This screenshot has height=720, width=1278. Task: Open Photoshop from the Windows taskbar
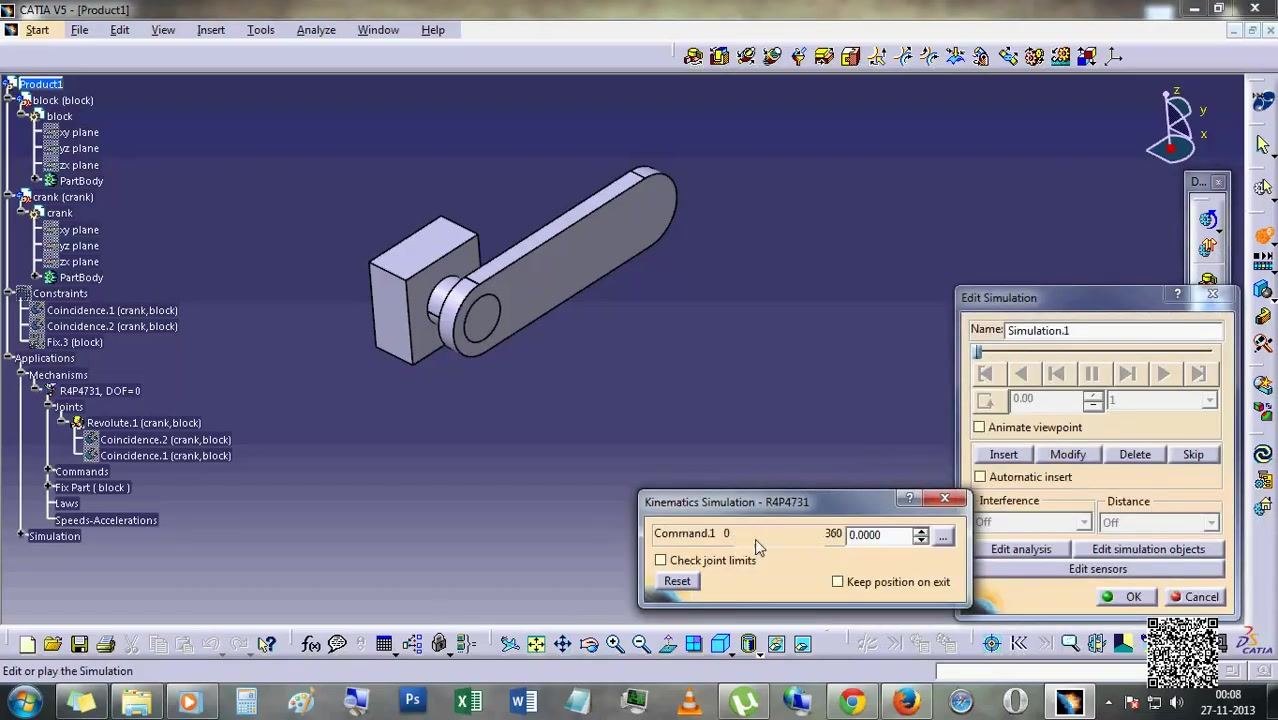pyautogui.click(x=412, y=701)
